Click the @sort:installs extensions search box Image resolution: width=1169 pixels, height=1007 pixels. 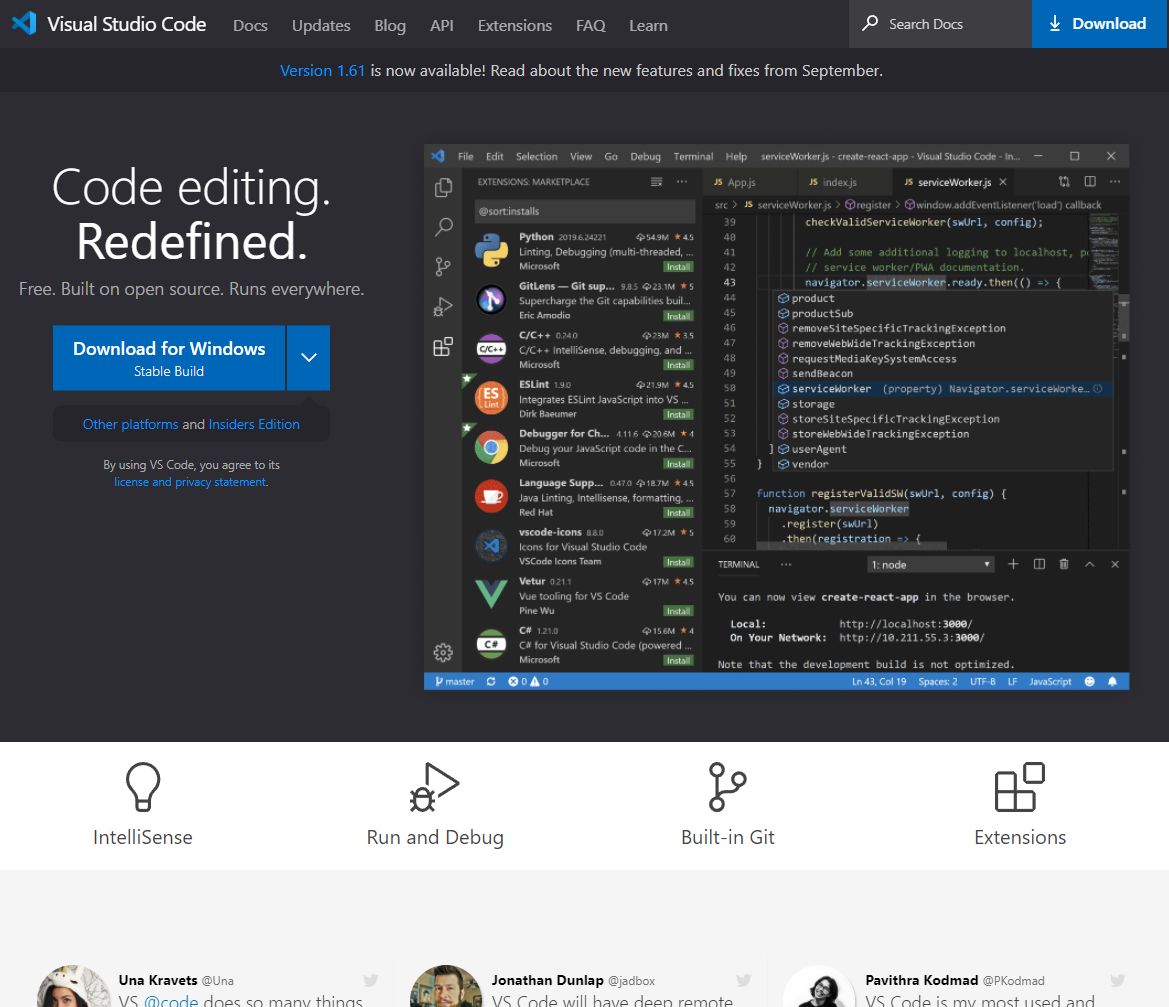pyautogui.click(x=584, y=211)
